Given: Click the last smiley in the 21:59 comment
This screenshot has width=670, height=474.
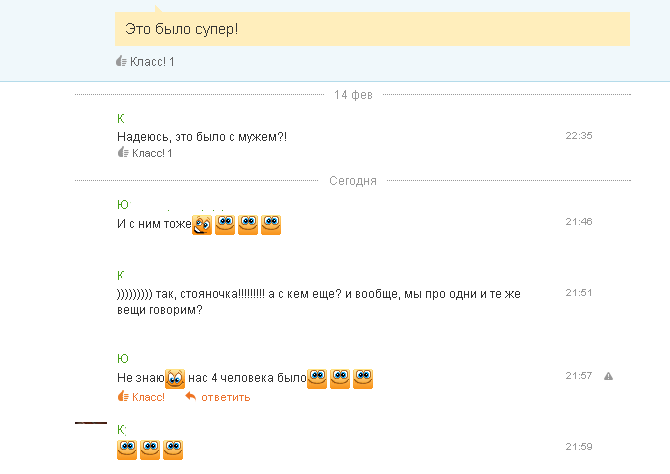Looking at the screenshot, I should pos(173,450).
